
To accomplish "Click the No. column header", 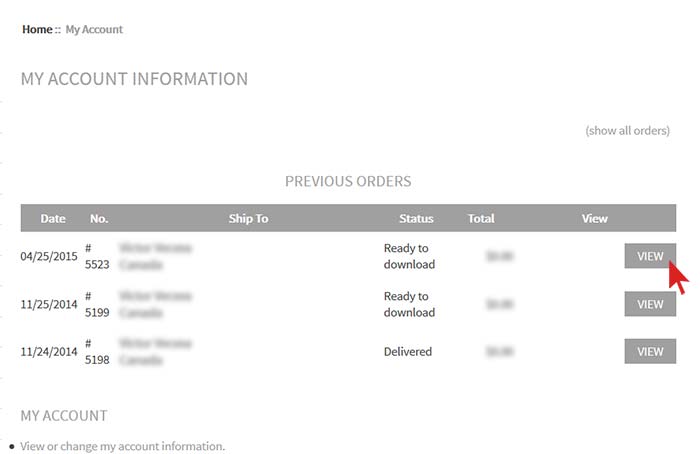I will pos(99,218).
